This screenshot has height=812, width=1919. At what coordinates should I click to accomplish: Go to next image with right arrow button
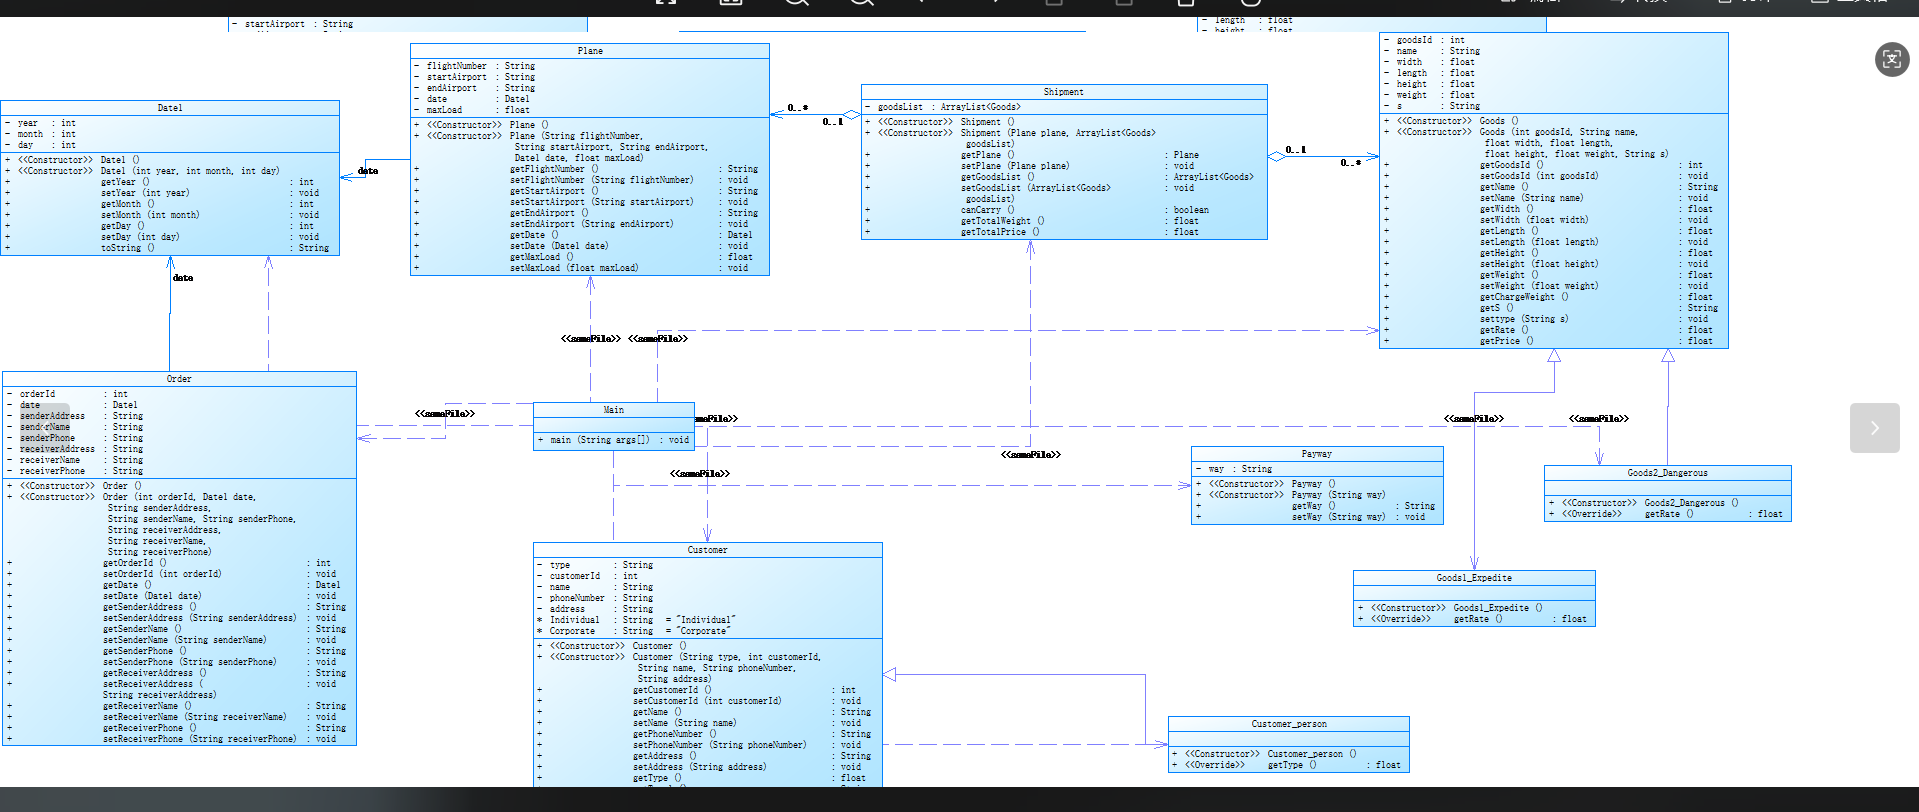[1874, 428]
